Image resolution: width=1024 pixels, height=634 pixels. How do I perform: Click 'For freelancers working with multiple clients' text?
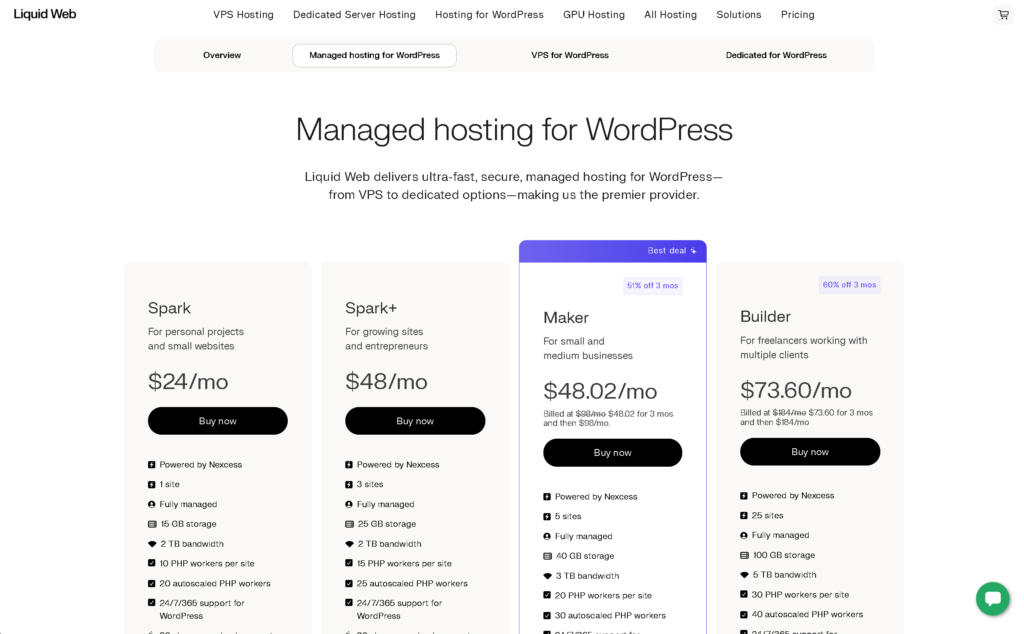(803, 347)
